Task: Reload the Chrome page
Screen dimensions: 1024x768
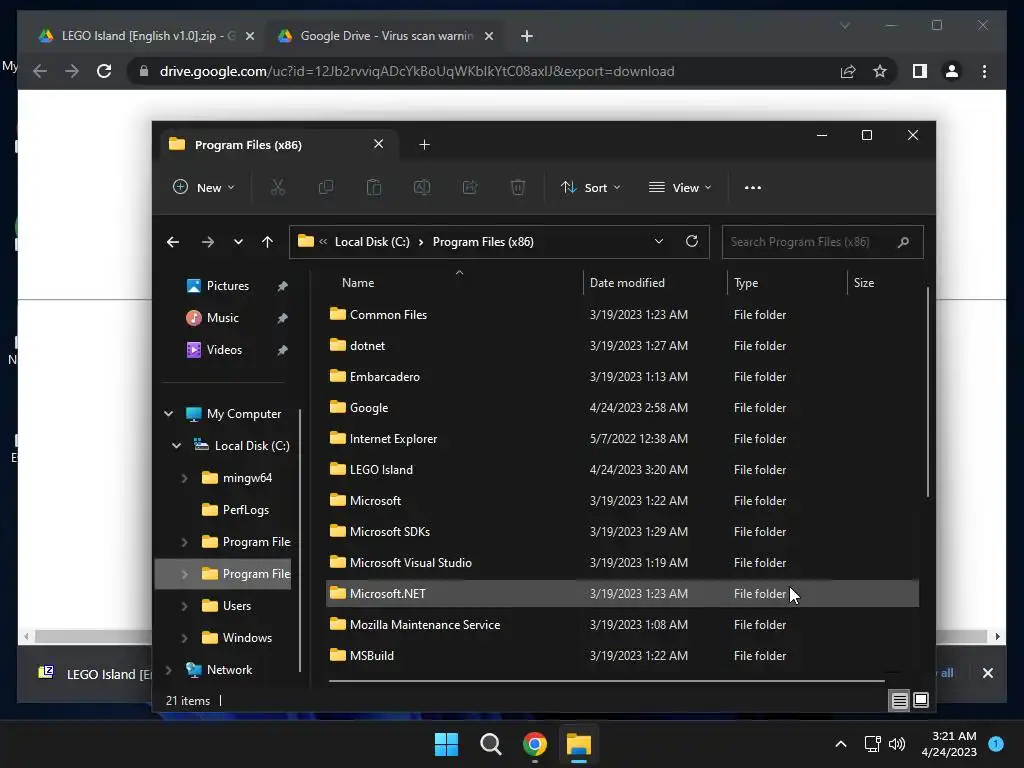Action: pyautogui.click(x=104, y=71)
